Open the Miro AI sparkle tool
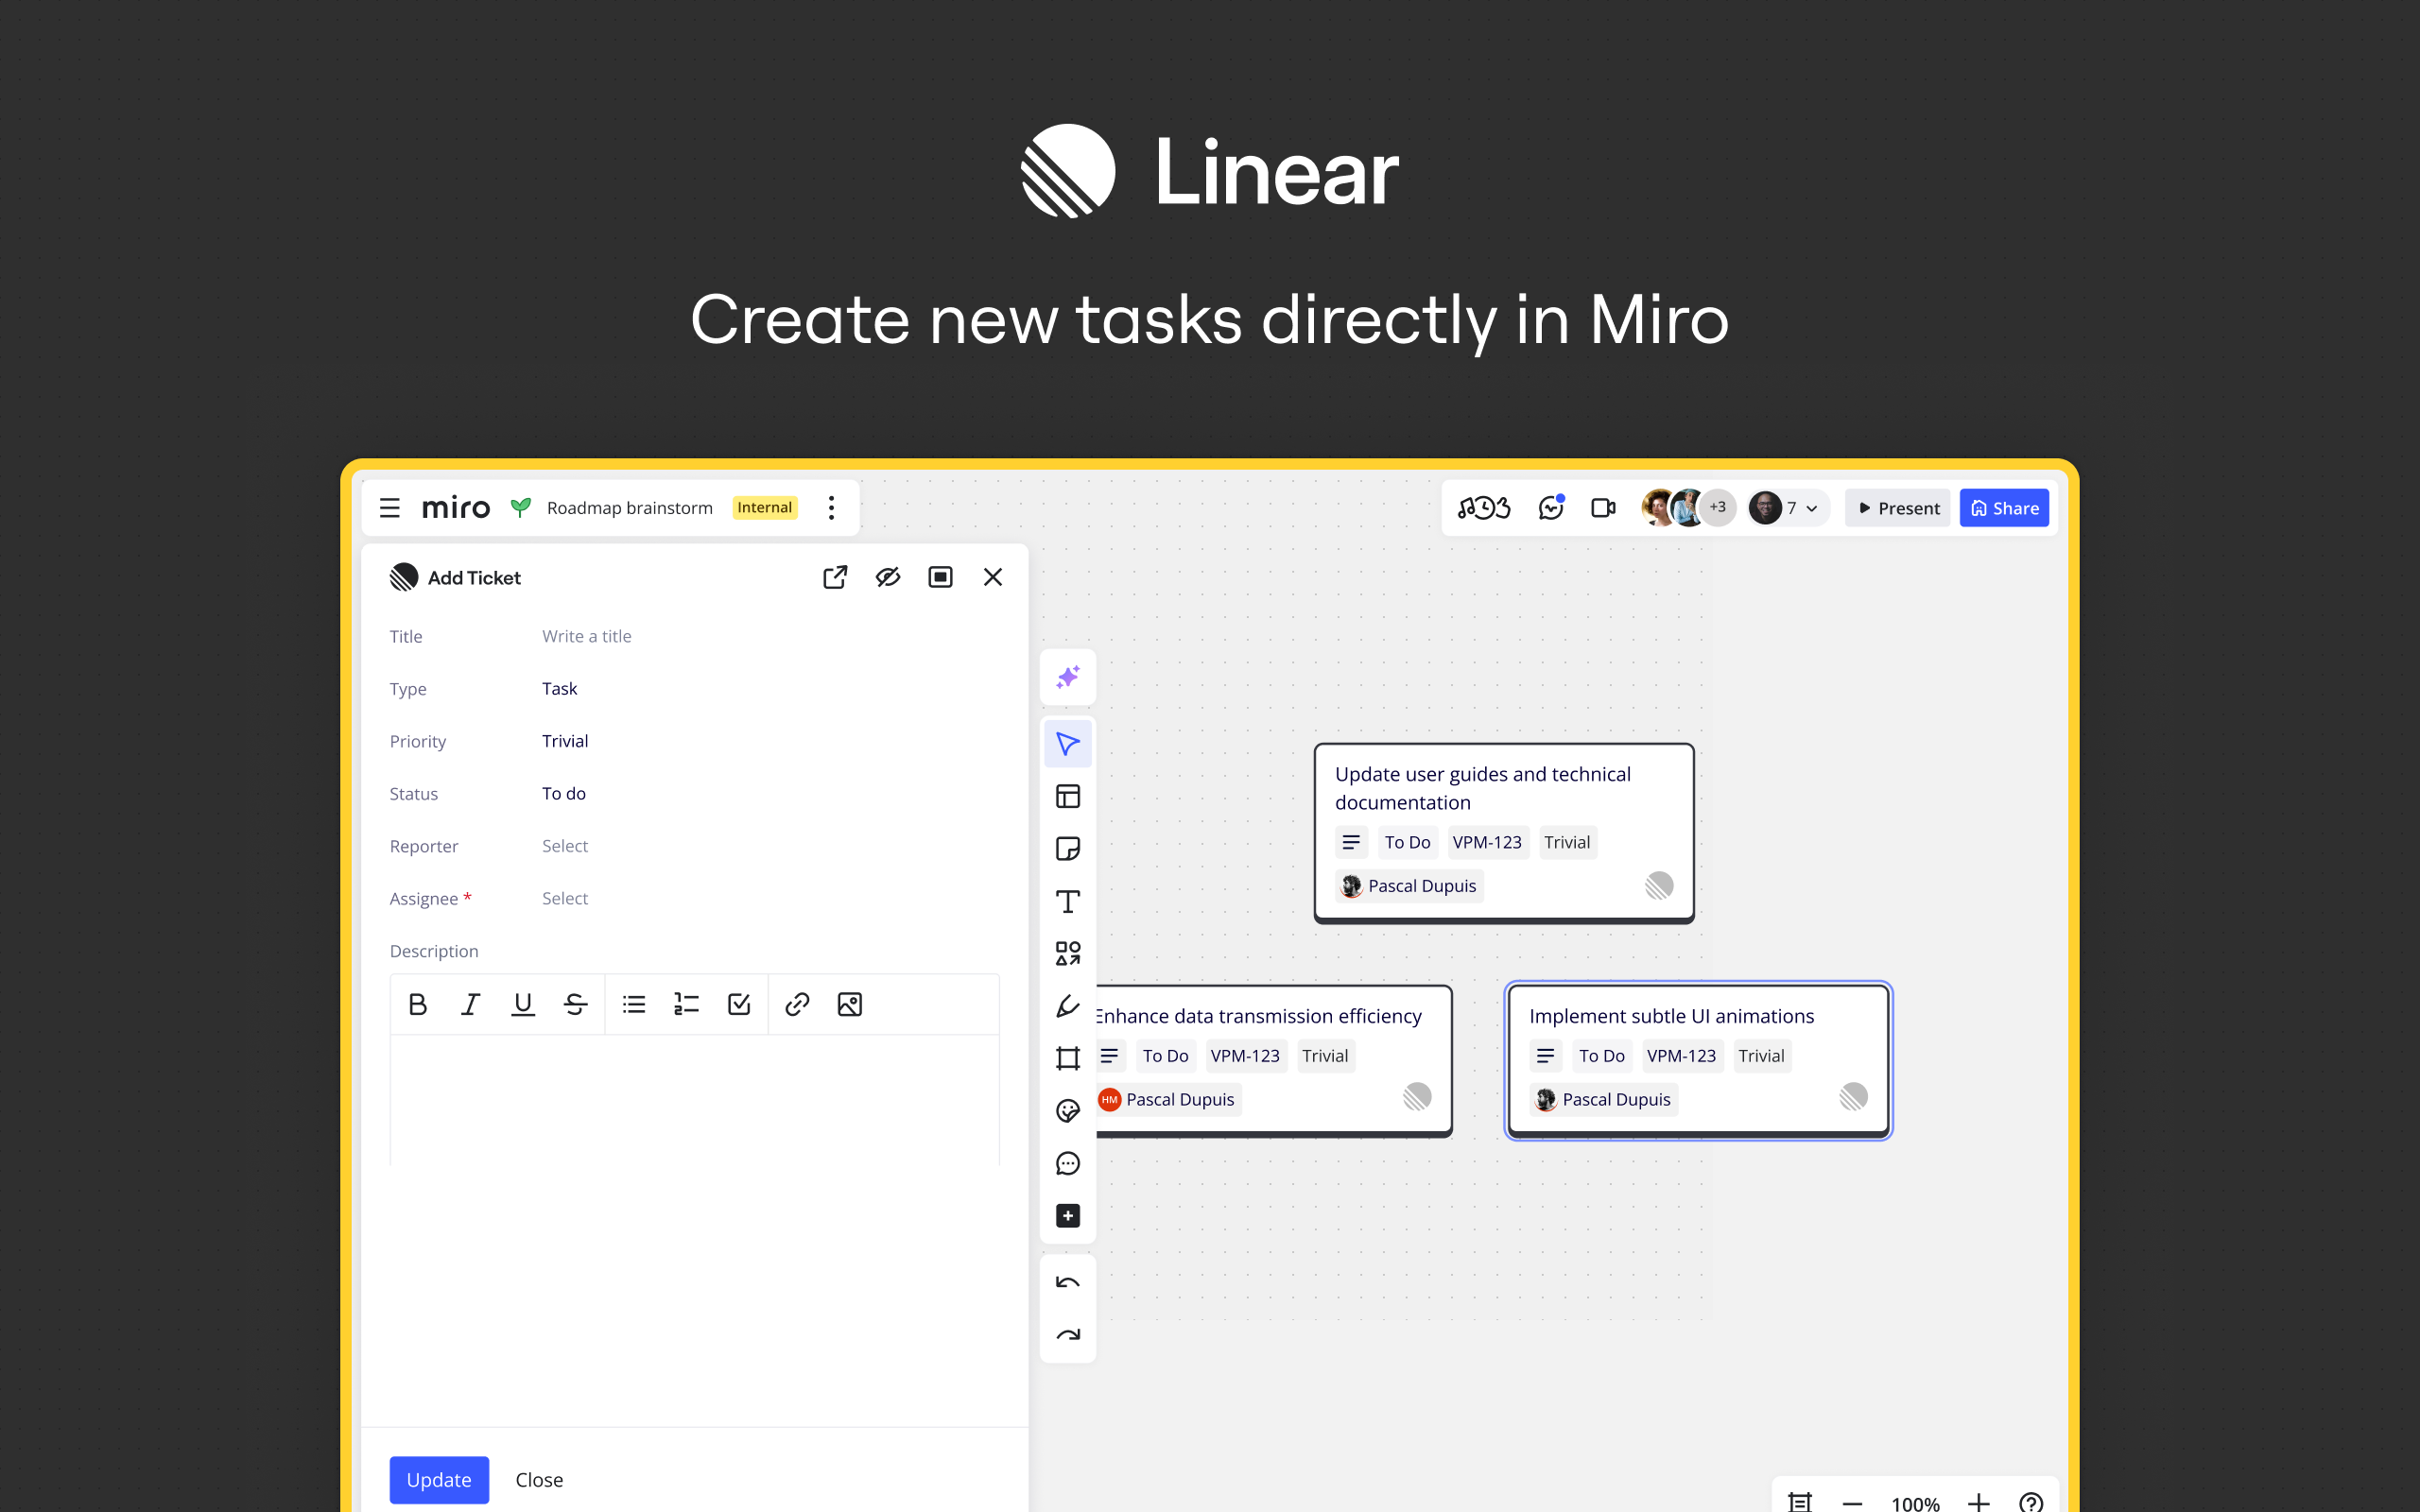The height and width of the screenshot is (1512, 2420). tap(1068, 677)
